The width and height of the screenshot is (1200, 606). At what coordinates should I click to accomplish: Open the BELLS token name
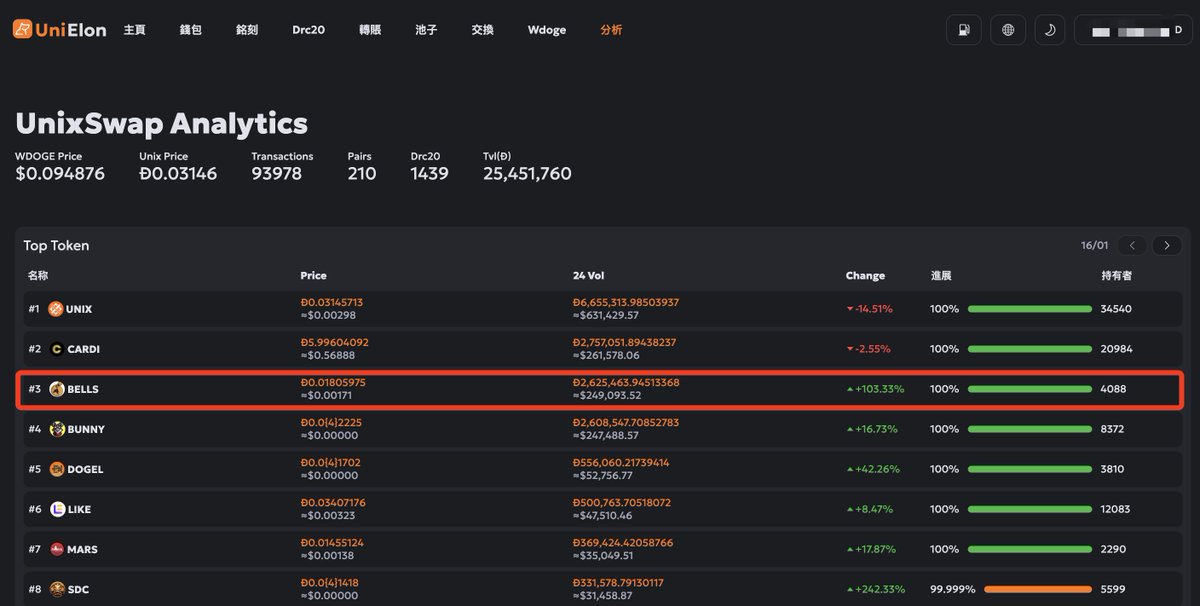click(x=83, y=389)
